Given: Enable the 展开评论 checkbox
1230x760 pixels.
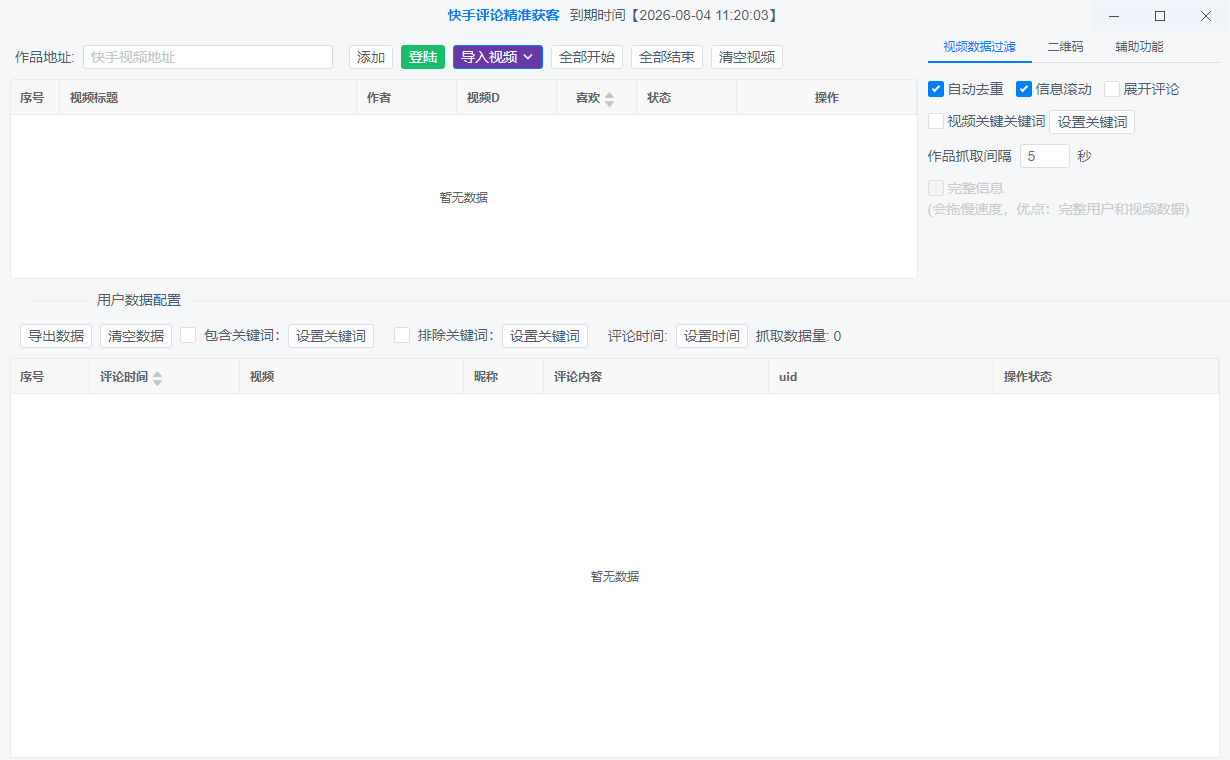Looking at the screenshot, I should tap(1112, 89).
